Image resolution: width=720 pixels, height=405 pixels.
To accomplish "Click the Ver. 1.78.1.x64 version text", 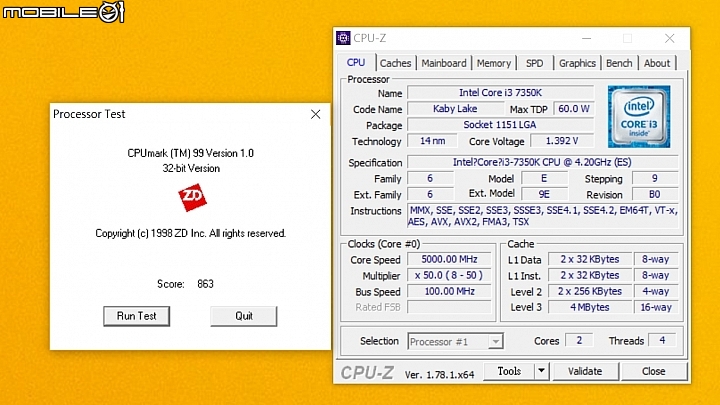I will [439, 375].
